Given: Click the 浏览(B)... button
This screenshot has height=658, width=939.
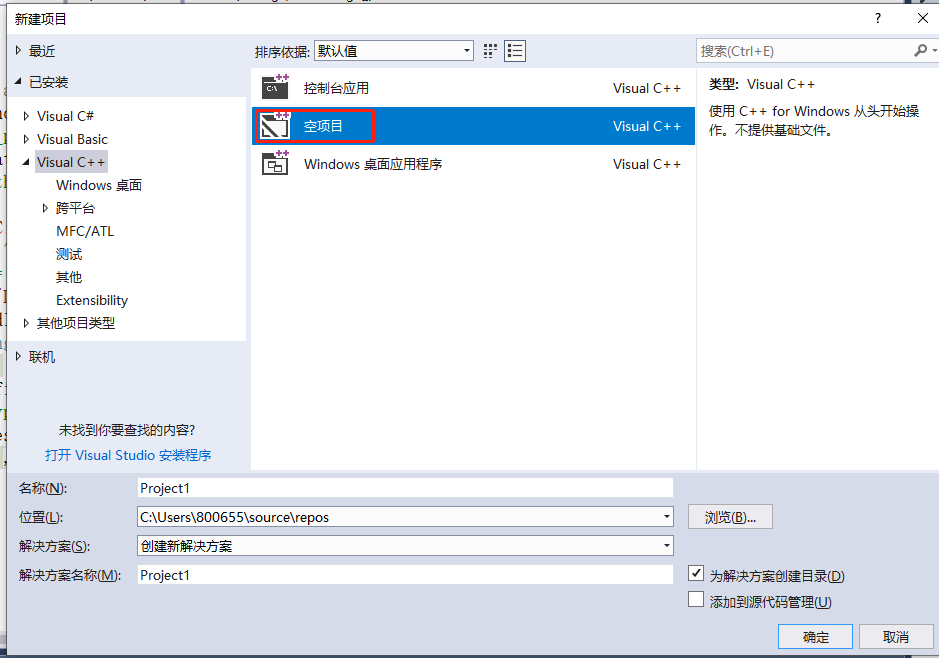Looking at the screenshot, I should pos(730,517).
